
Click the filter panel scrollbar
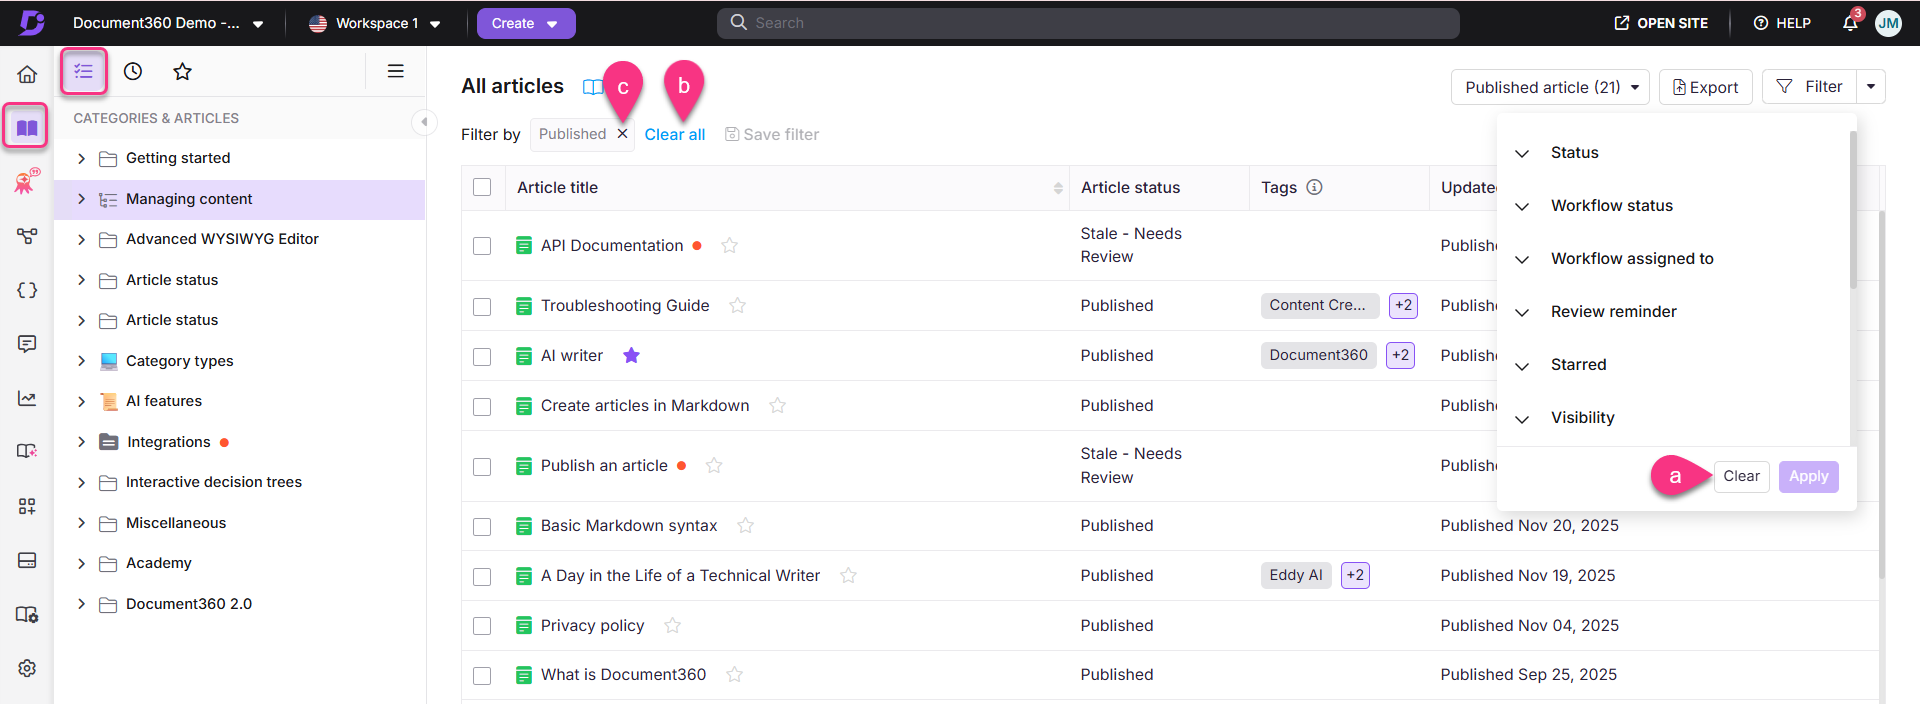1853,210
